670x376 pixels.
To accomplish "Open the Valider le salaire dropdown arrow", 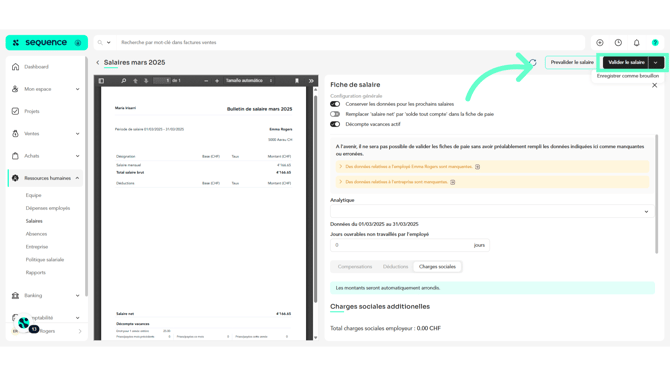I will 656,62.
